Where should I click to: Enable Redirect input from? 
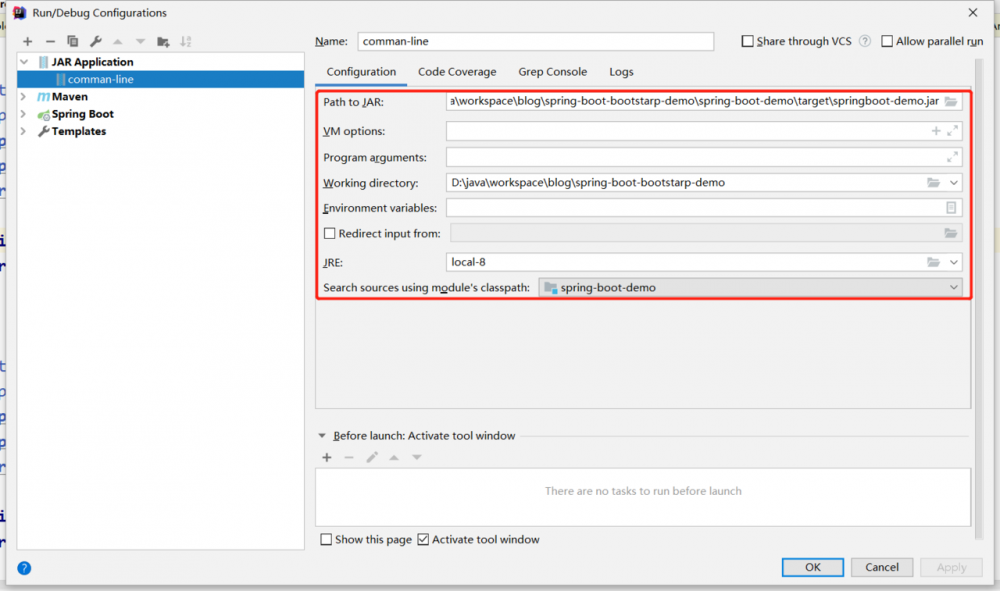pos(330,232)
